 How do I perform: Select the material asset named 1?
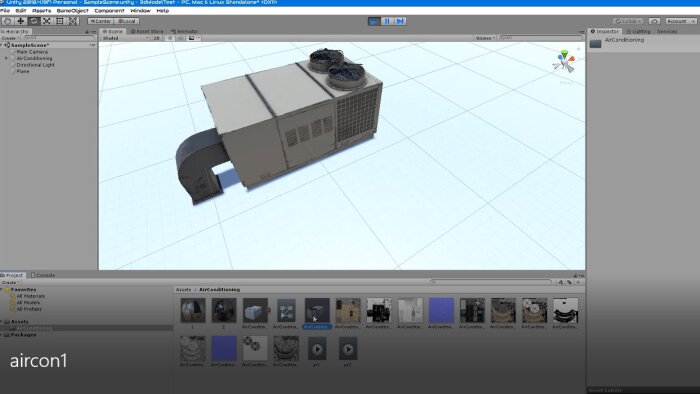click(x=193, y=311)
